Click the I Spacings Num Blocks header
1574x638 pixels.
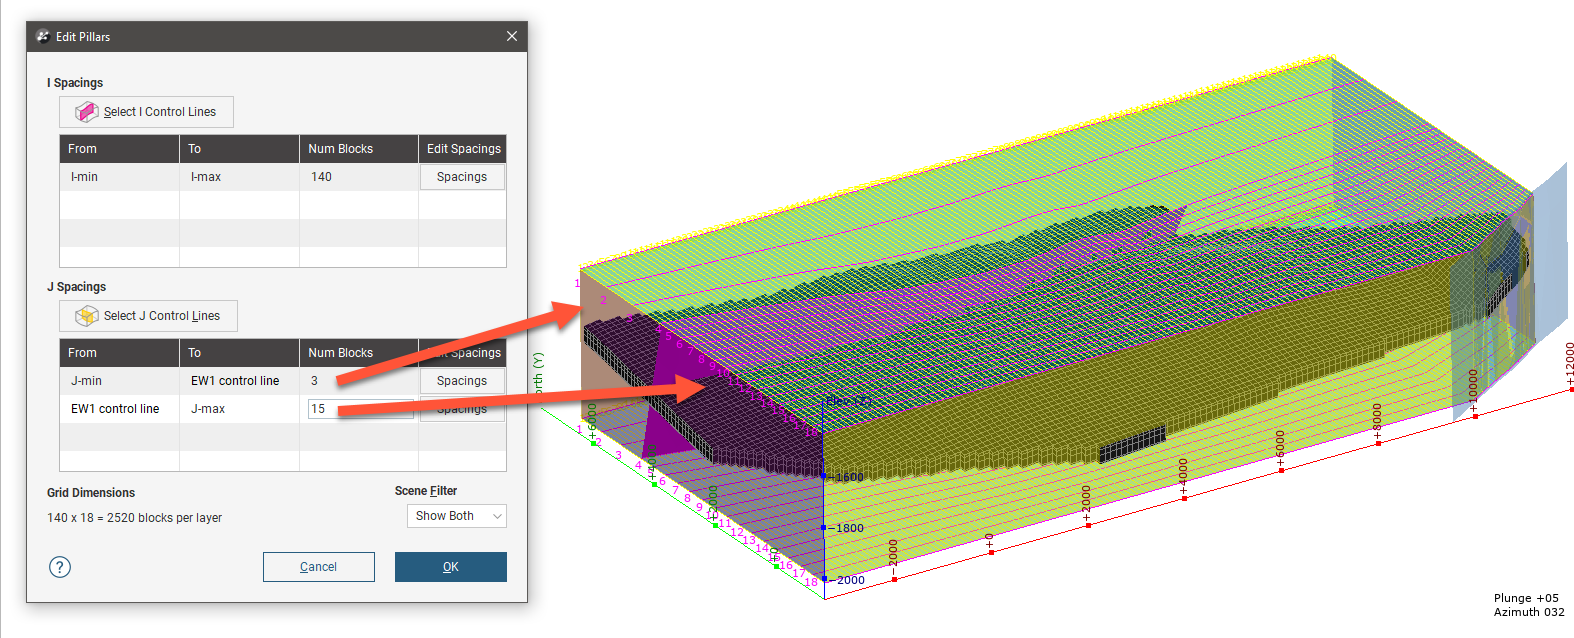click(x=357, y=149)
